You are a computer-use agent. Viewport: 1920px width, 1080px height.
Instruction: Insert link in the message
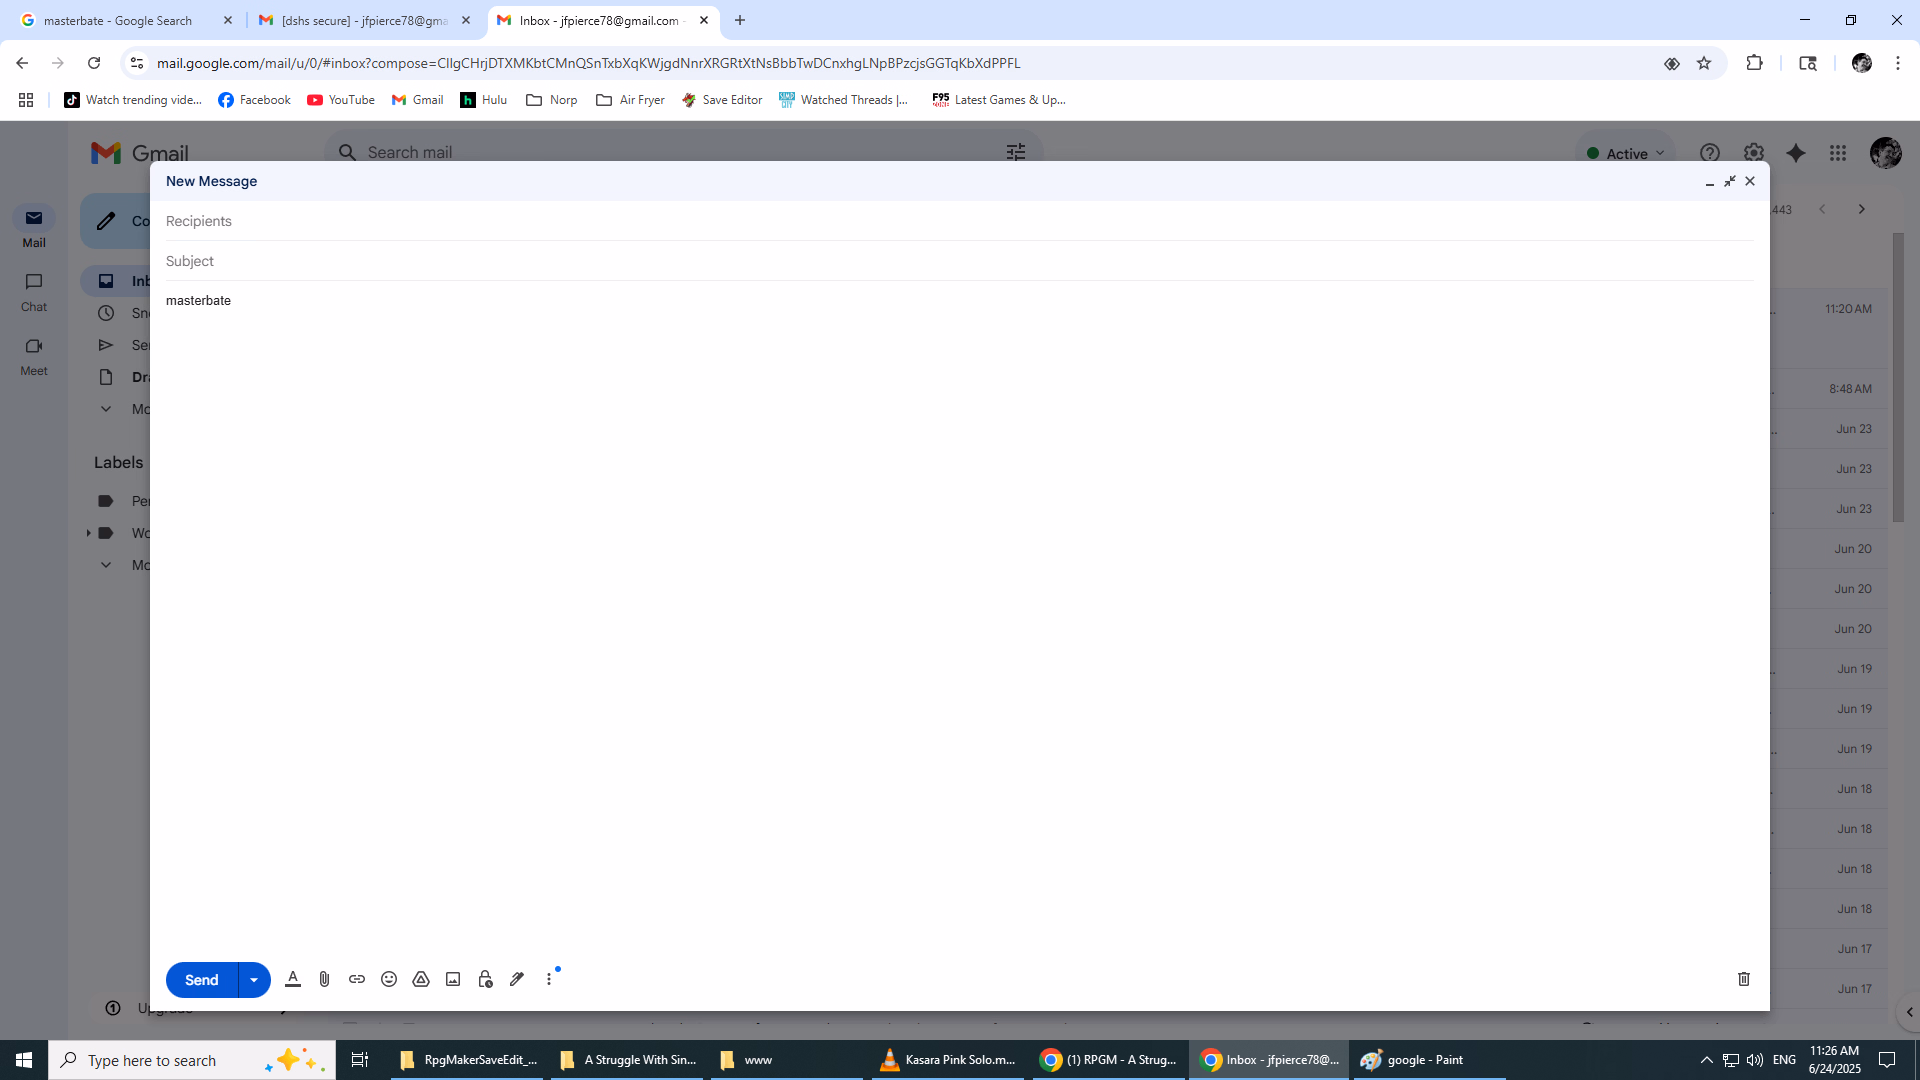point(357,980)
